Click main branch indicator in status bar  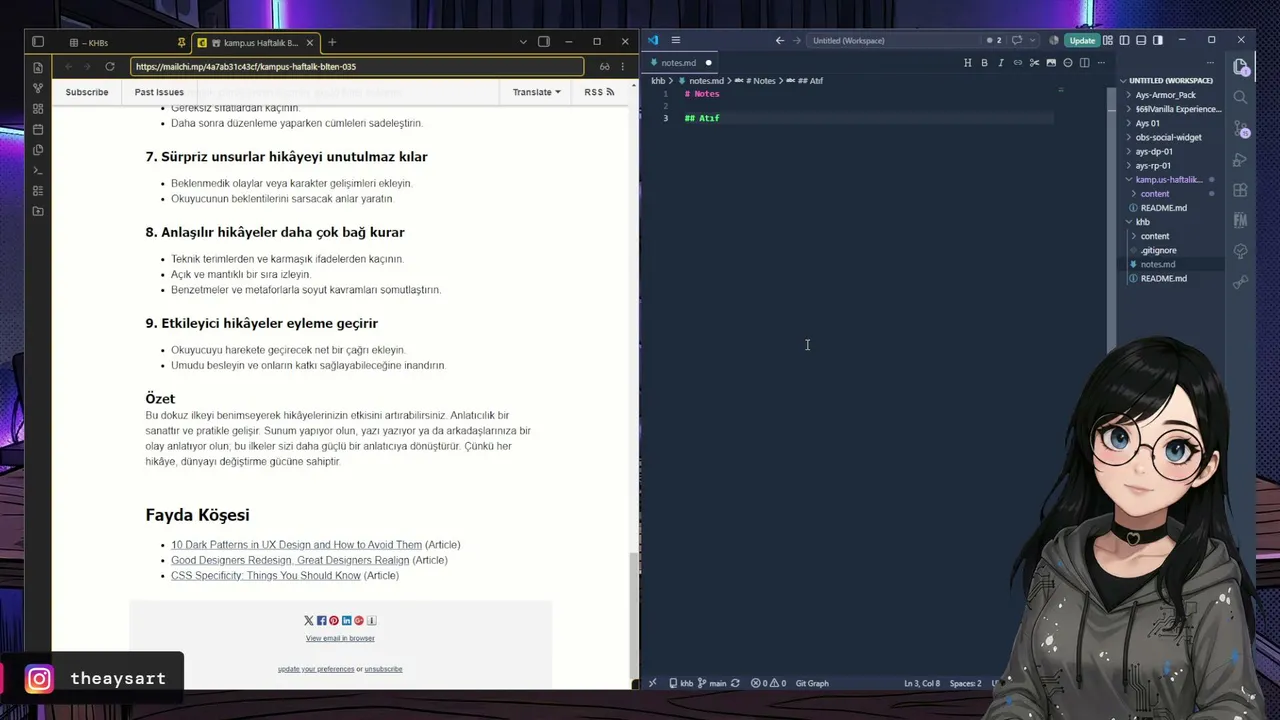point(713,684)
